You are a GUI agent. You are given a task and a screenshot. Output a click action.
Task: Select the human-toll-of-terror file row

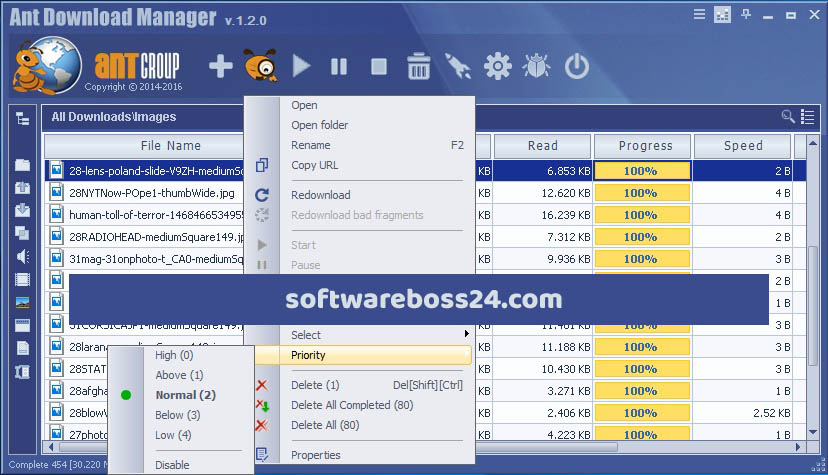pyautogui.click(x=156, y=215)
